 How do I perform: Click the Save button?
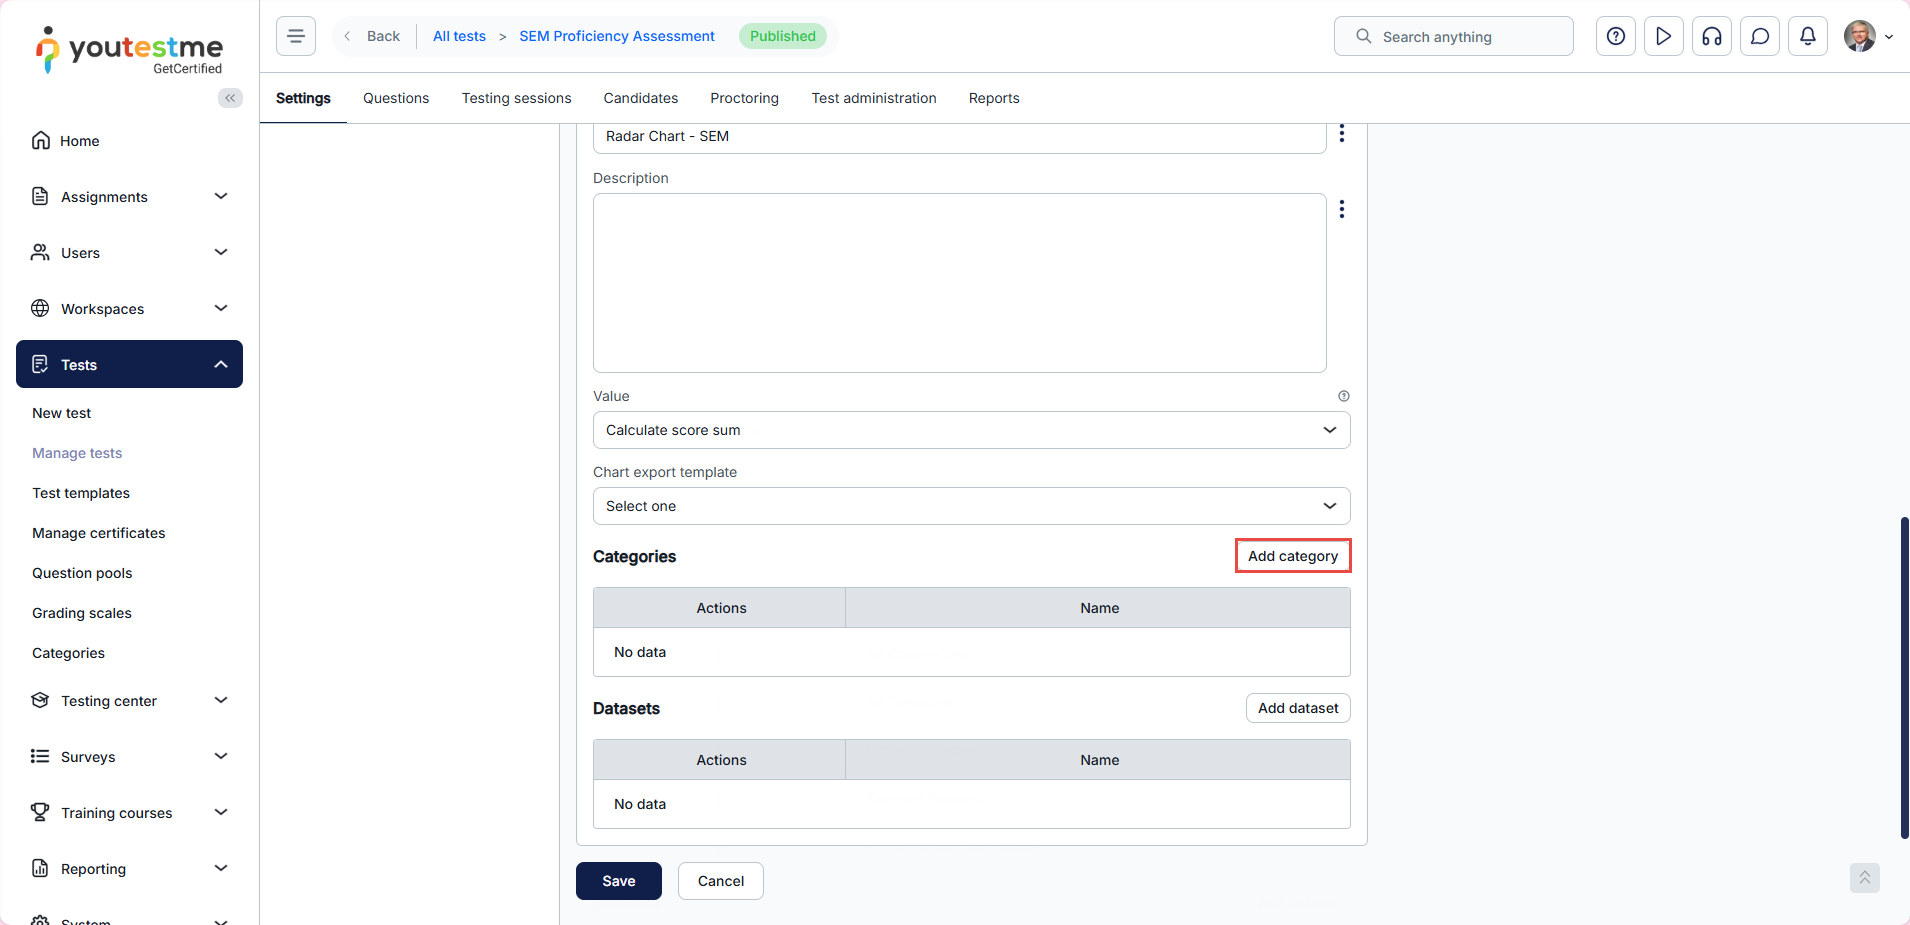coord(618,881)
